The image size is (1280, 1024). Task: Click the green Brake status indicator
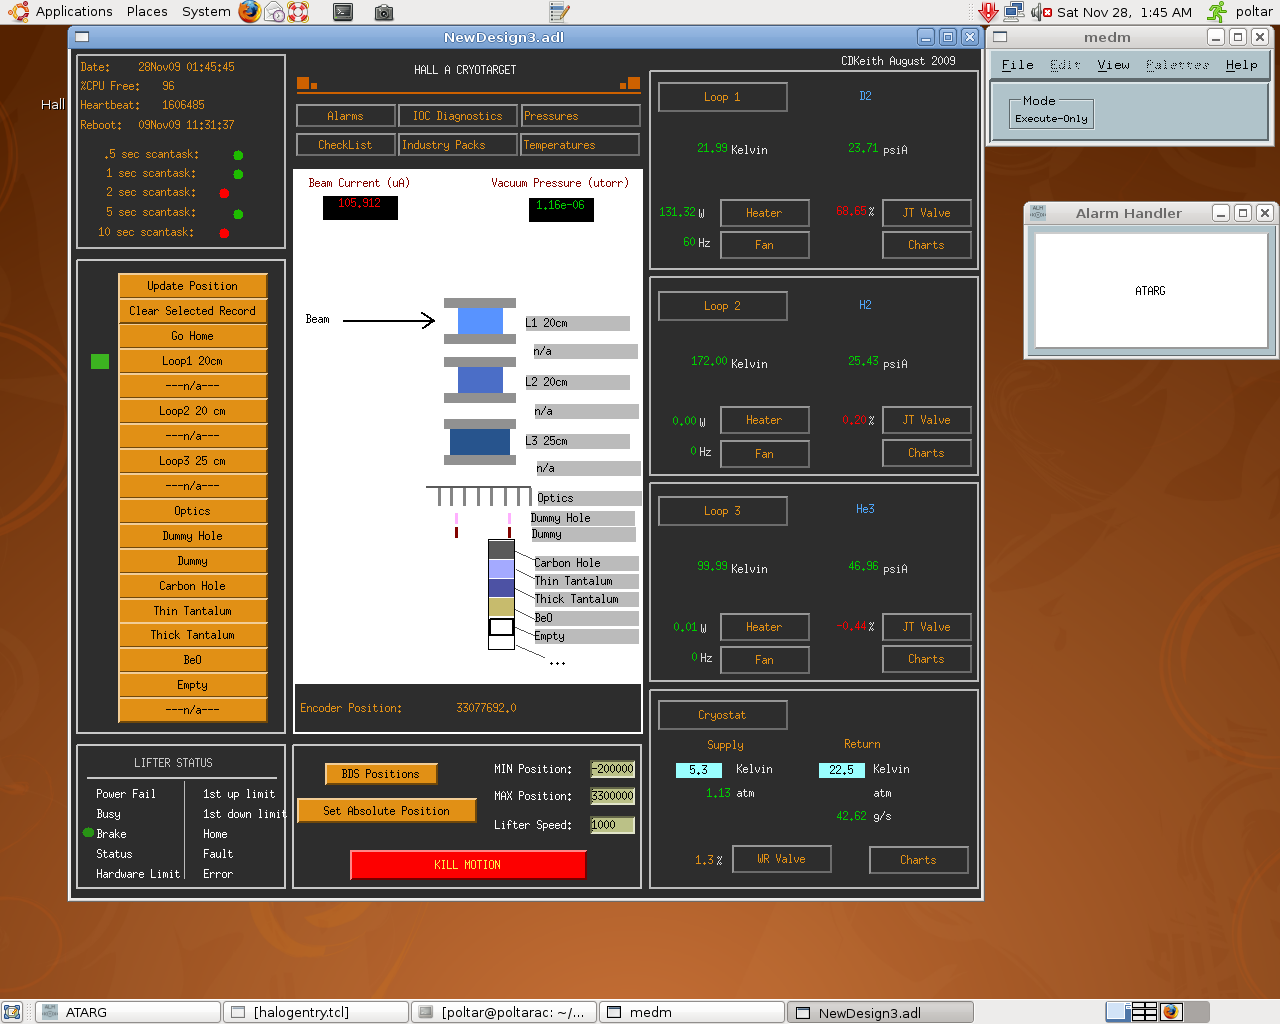[88, 832]
